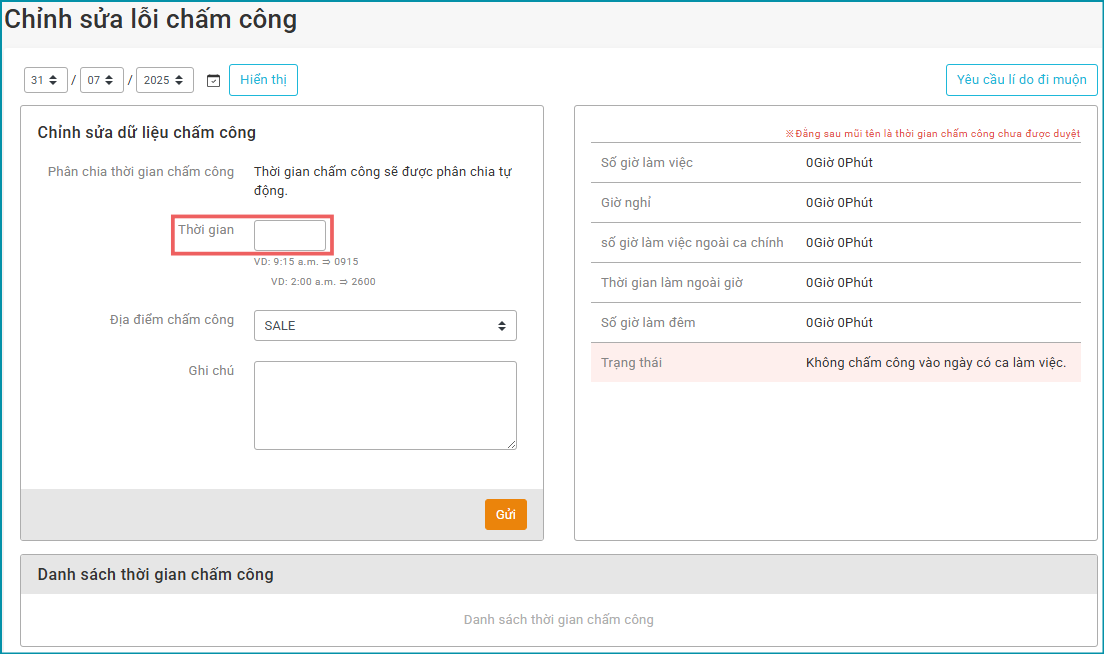Select the Số giờ làm đêm row
The width and height of the screenshot is (1104, 654).
(x=835, y=323)
